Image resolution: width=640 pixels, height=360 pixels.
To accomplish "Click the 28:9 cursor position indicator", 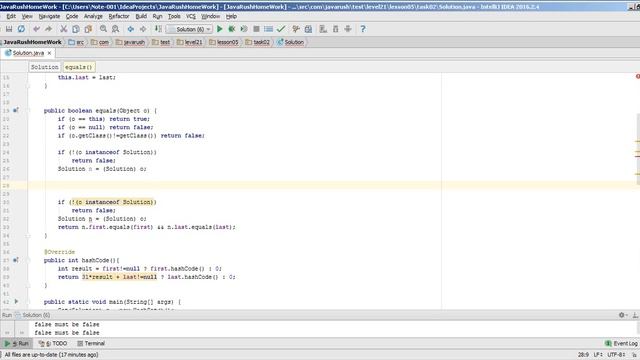I will pos(584,355).
